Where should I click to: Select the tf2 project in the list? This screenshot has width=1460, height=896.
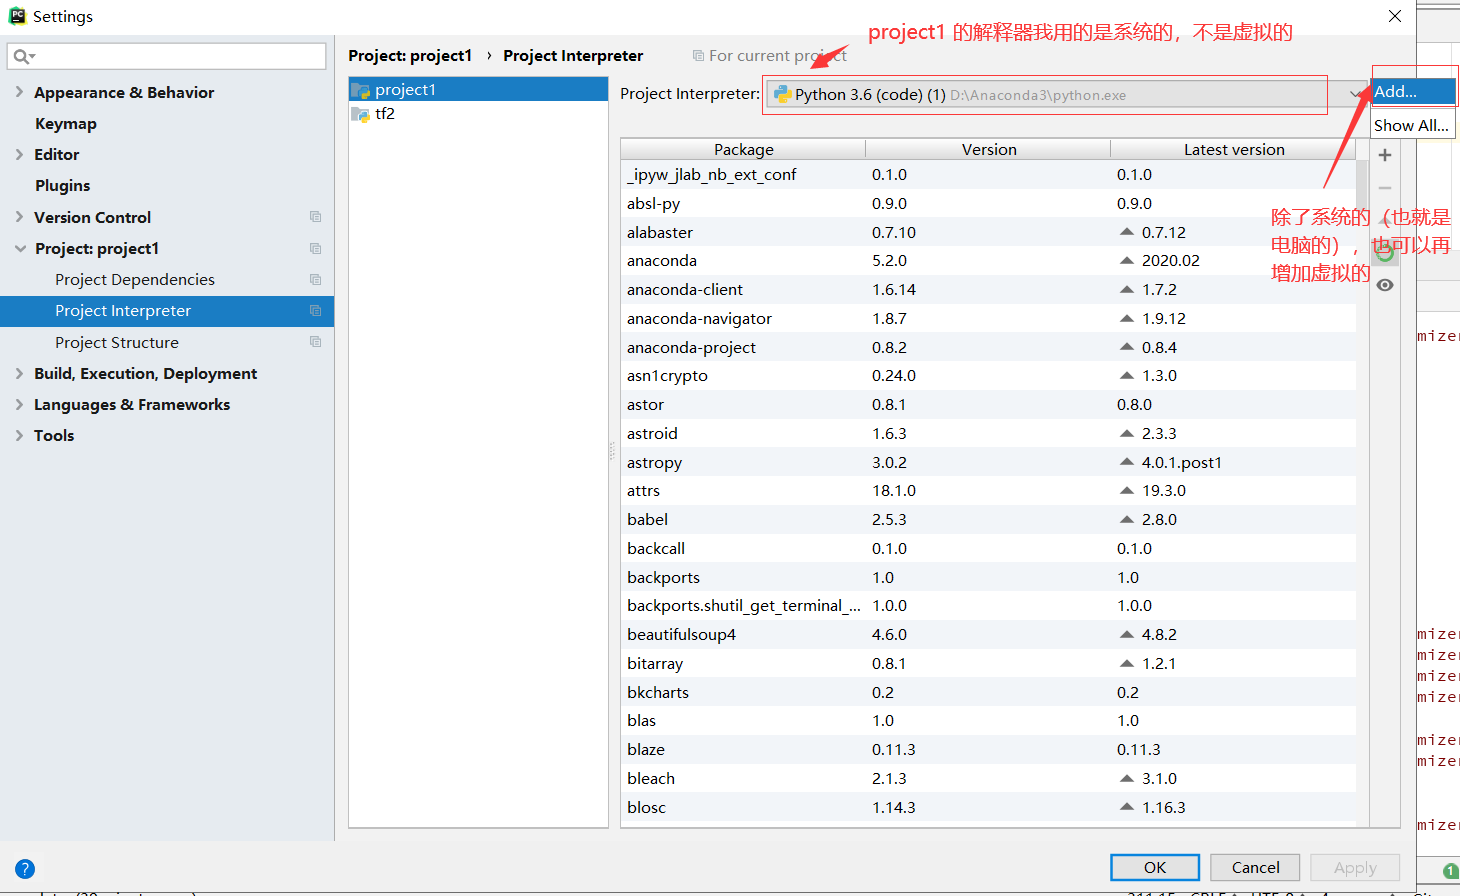click(384, 113)
